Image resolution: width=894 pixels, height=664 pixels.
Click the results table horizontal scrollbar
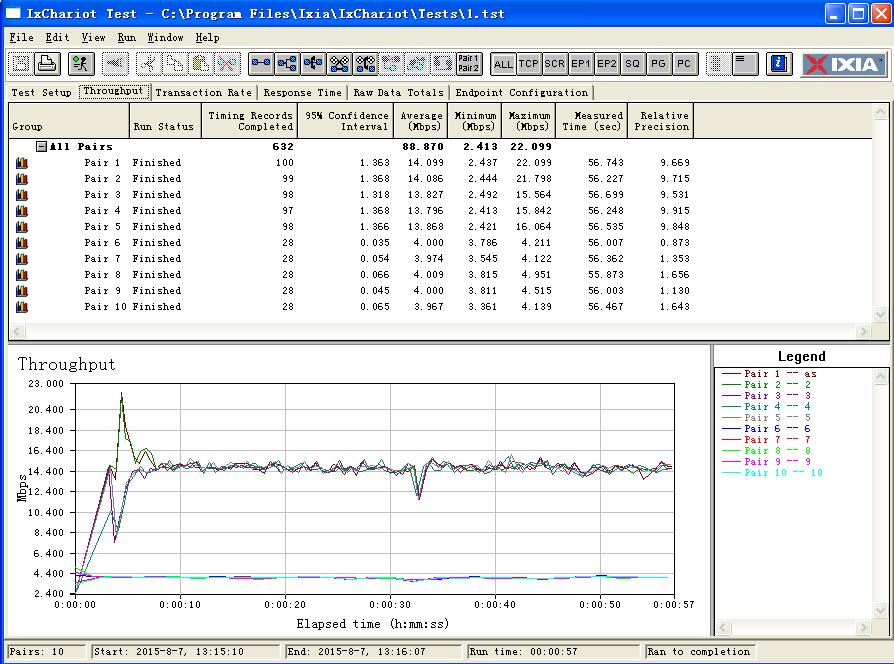440,331
